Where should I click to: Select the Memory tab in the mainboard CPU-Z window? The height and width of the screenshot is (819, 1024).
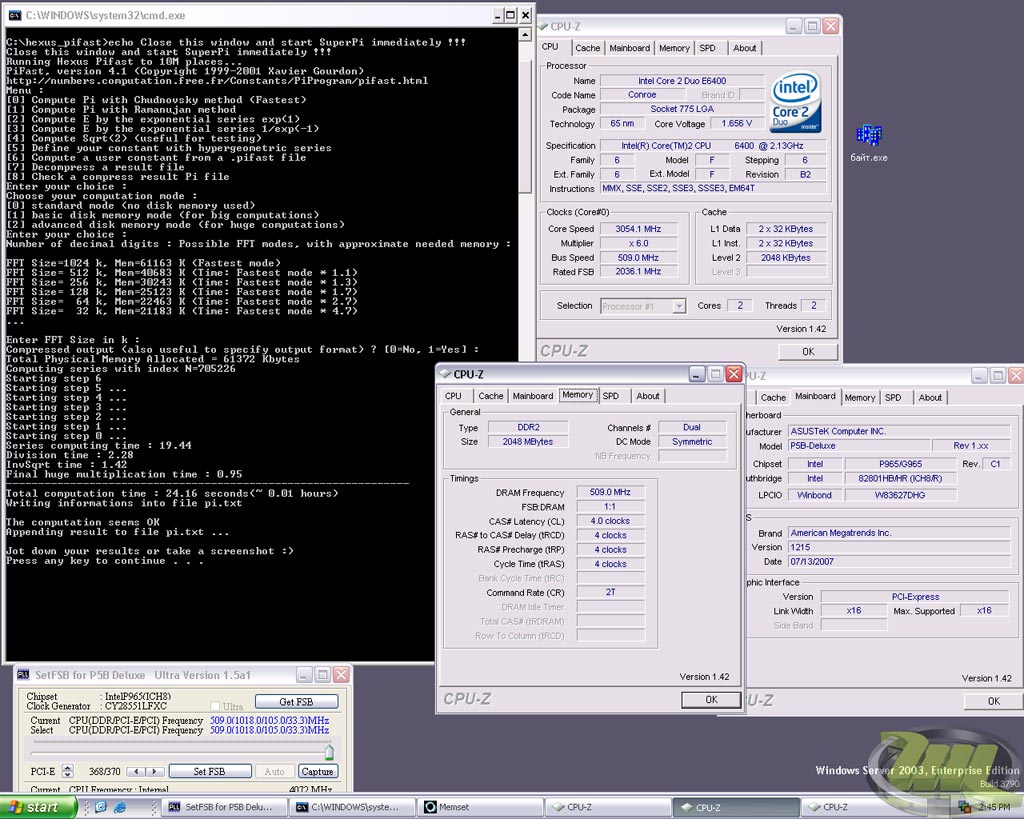pyautogui.click(x=859, y=397)
